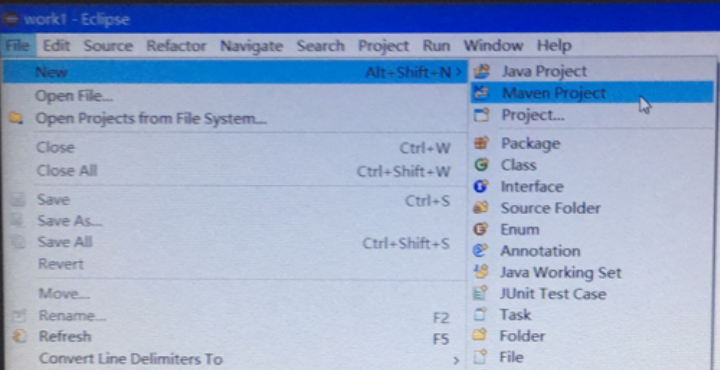Click the JUnit Test Case icon

click(480, 293)
